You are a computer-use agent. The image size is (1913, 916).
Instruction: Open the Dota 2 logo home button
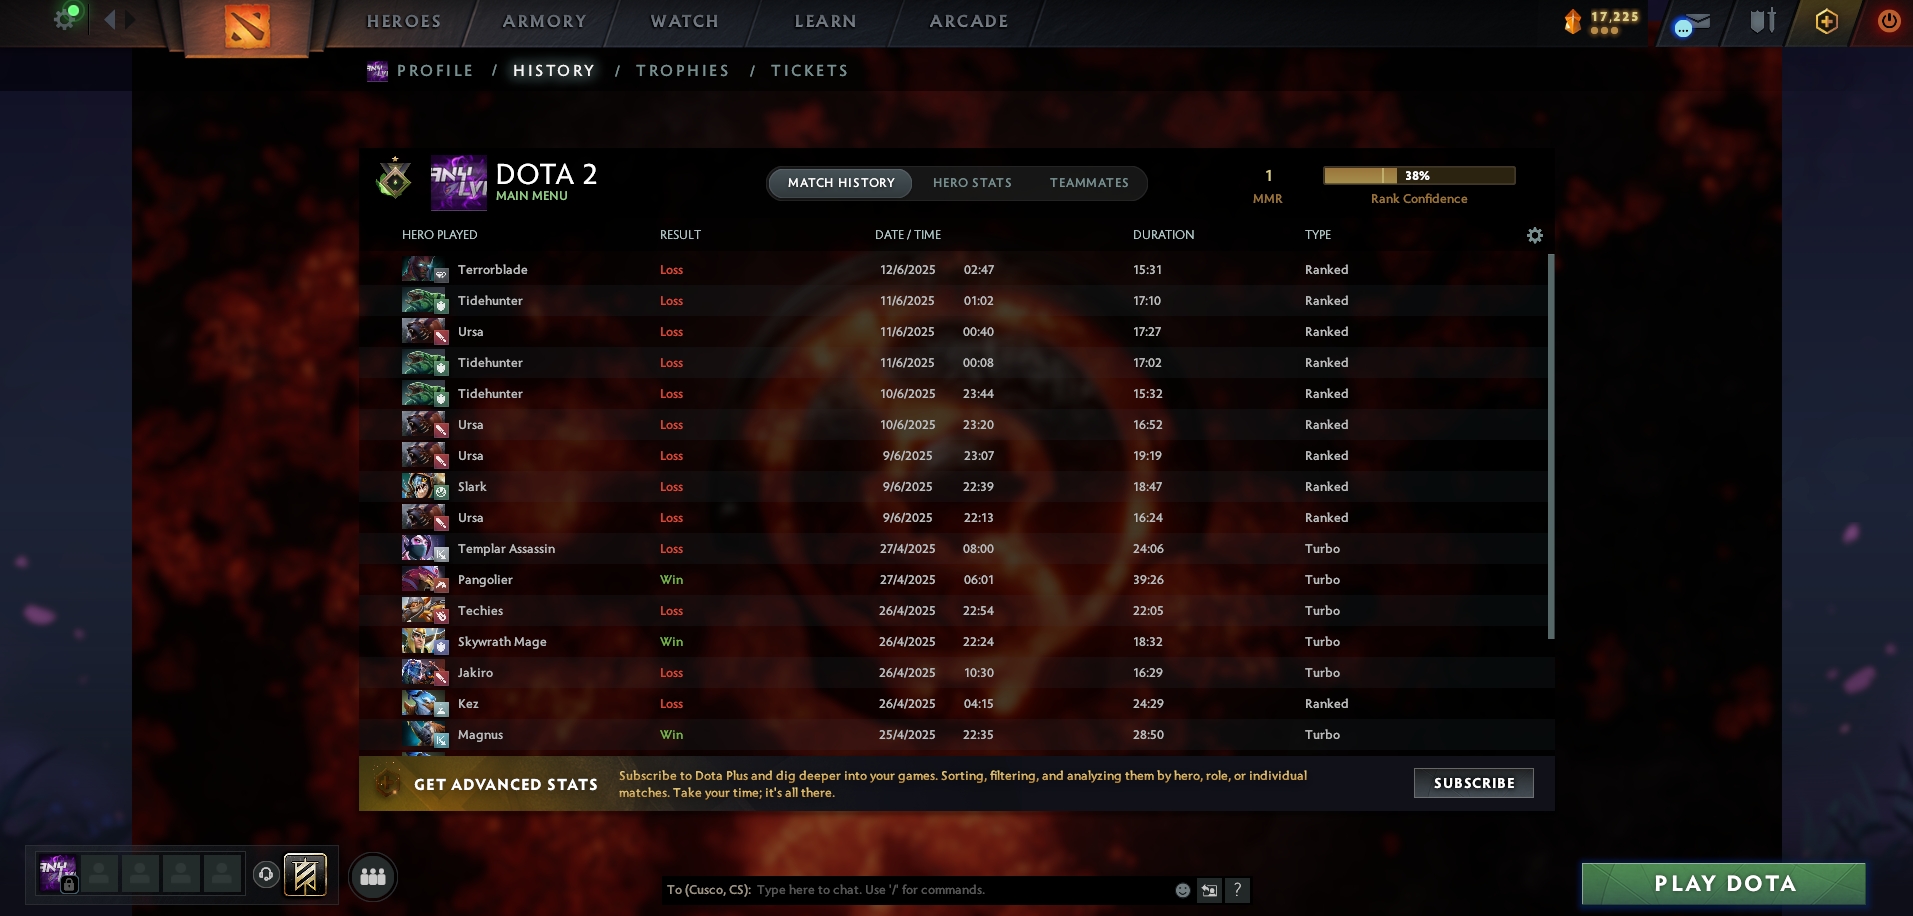coord(246,26)
